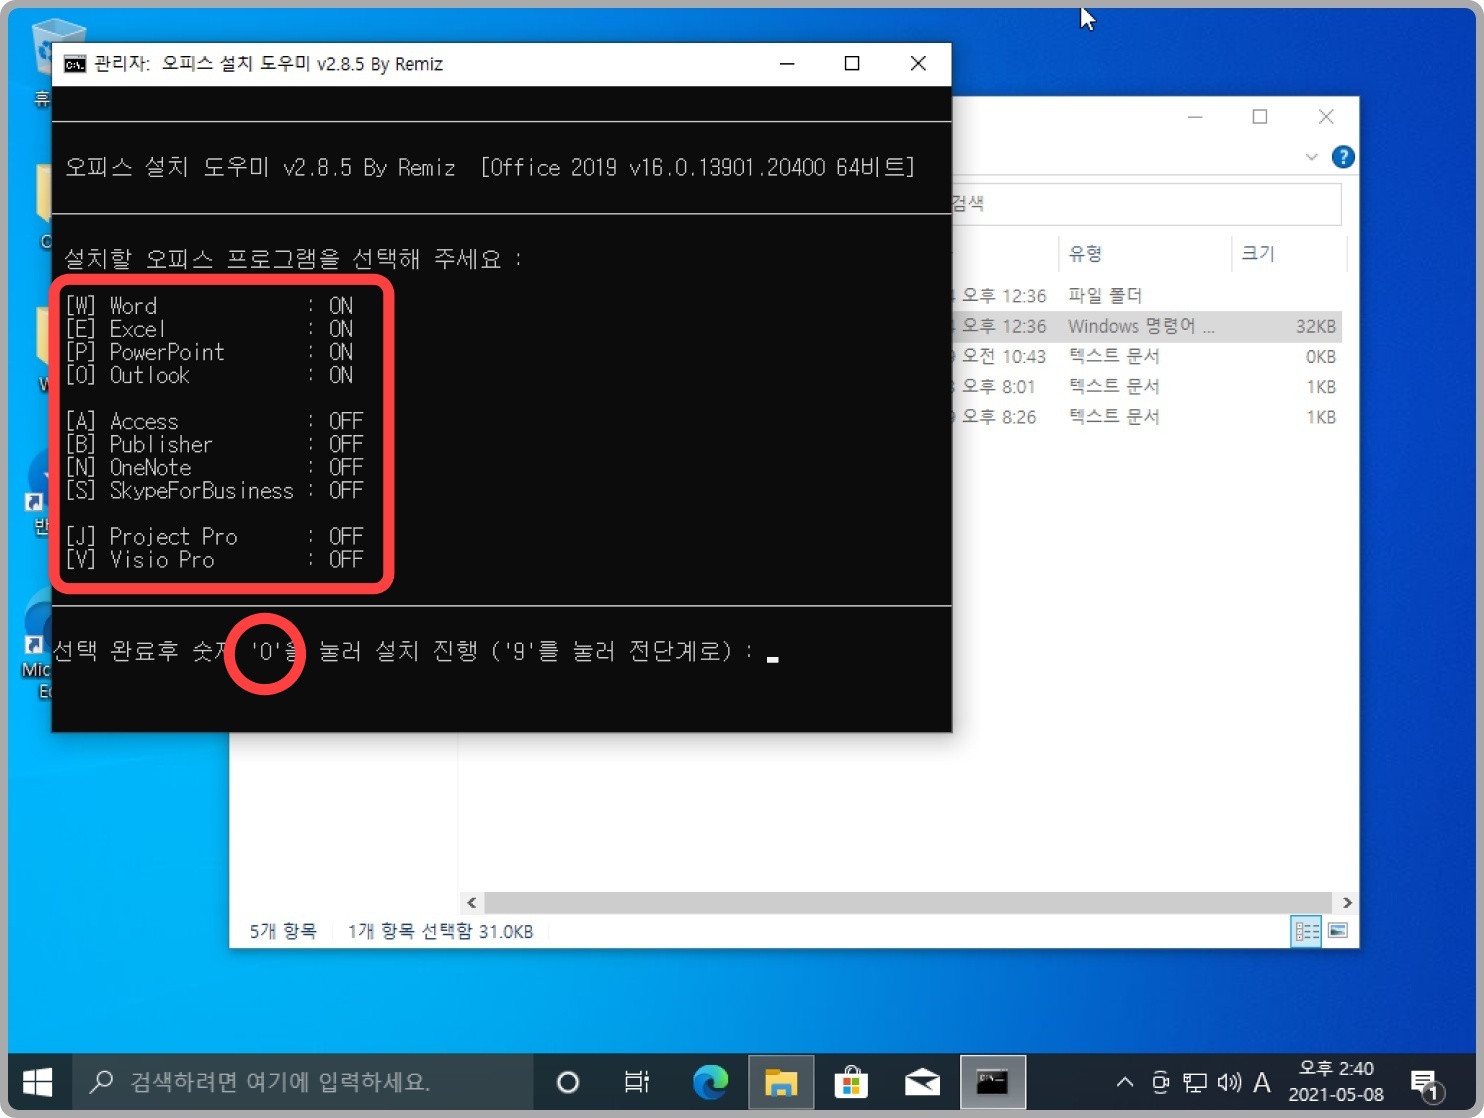Maximize the File Explorer window
Image resolution: width=1484 pixels, height=1118 pixels.
click(x=1260, y=117)
